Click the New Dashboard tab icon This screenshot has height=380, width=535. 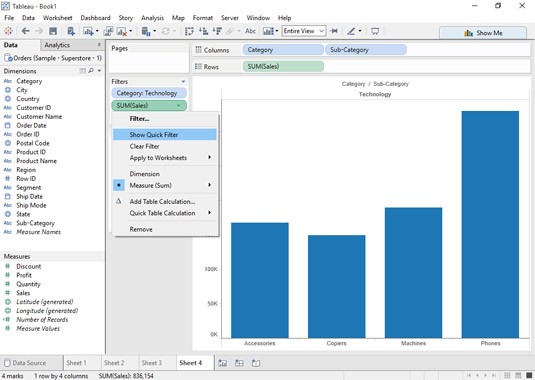click(x=239, y=363)
